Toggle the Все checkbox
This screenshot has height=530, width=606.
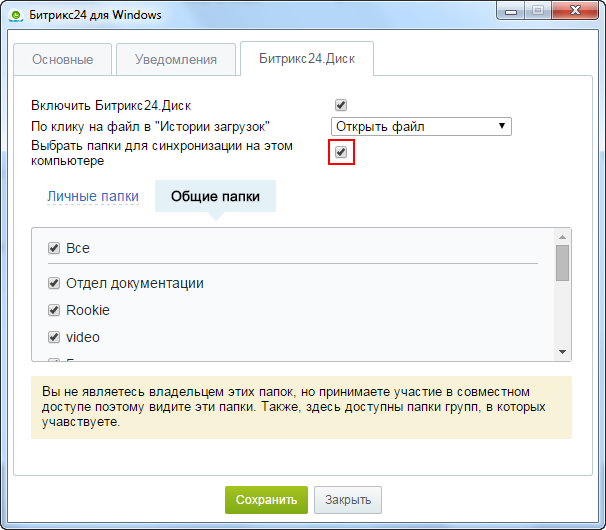54,248
